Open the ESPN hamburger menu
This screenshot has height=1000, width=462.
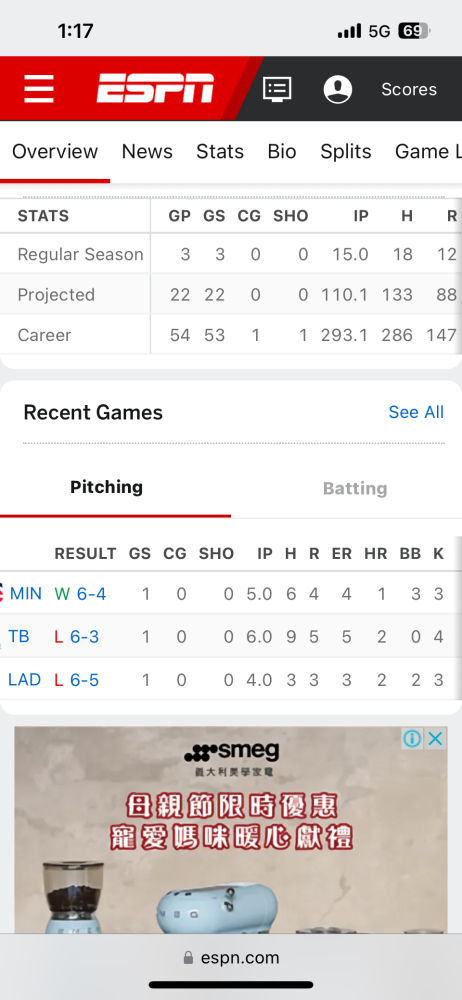[39, 89]
